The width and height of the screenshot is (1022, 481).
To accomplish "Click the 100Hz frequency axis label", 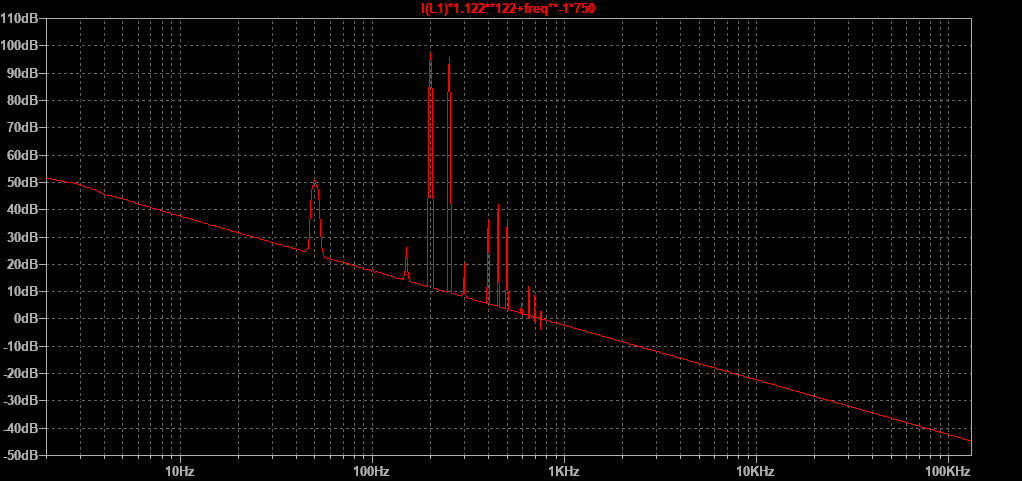I will point(372,470).
